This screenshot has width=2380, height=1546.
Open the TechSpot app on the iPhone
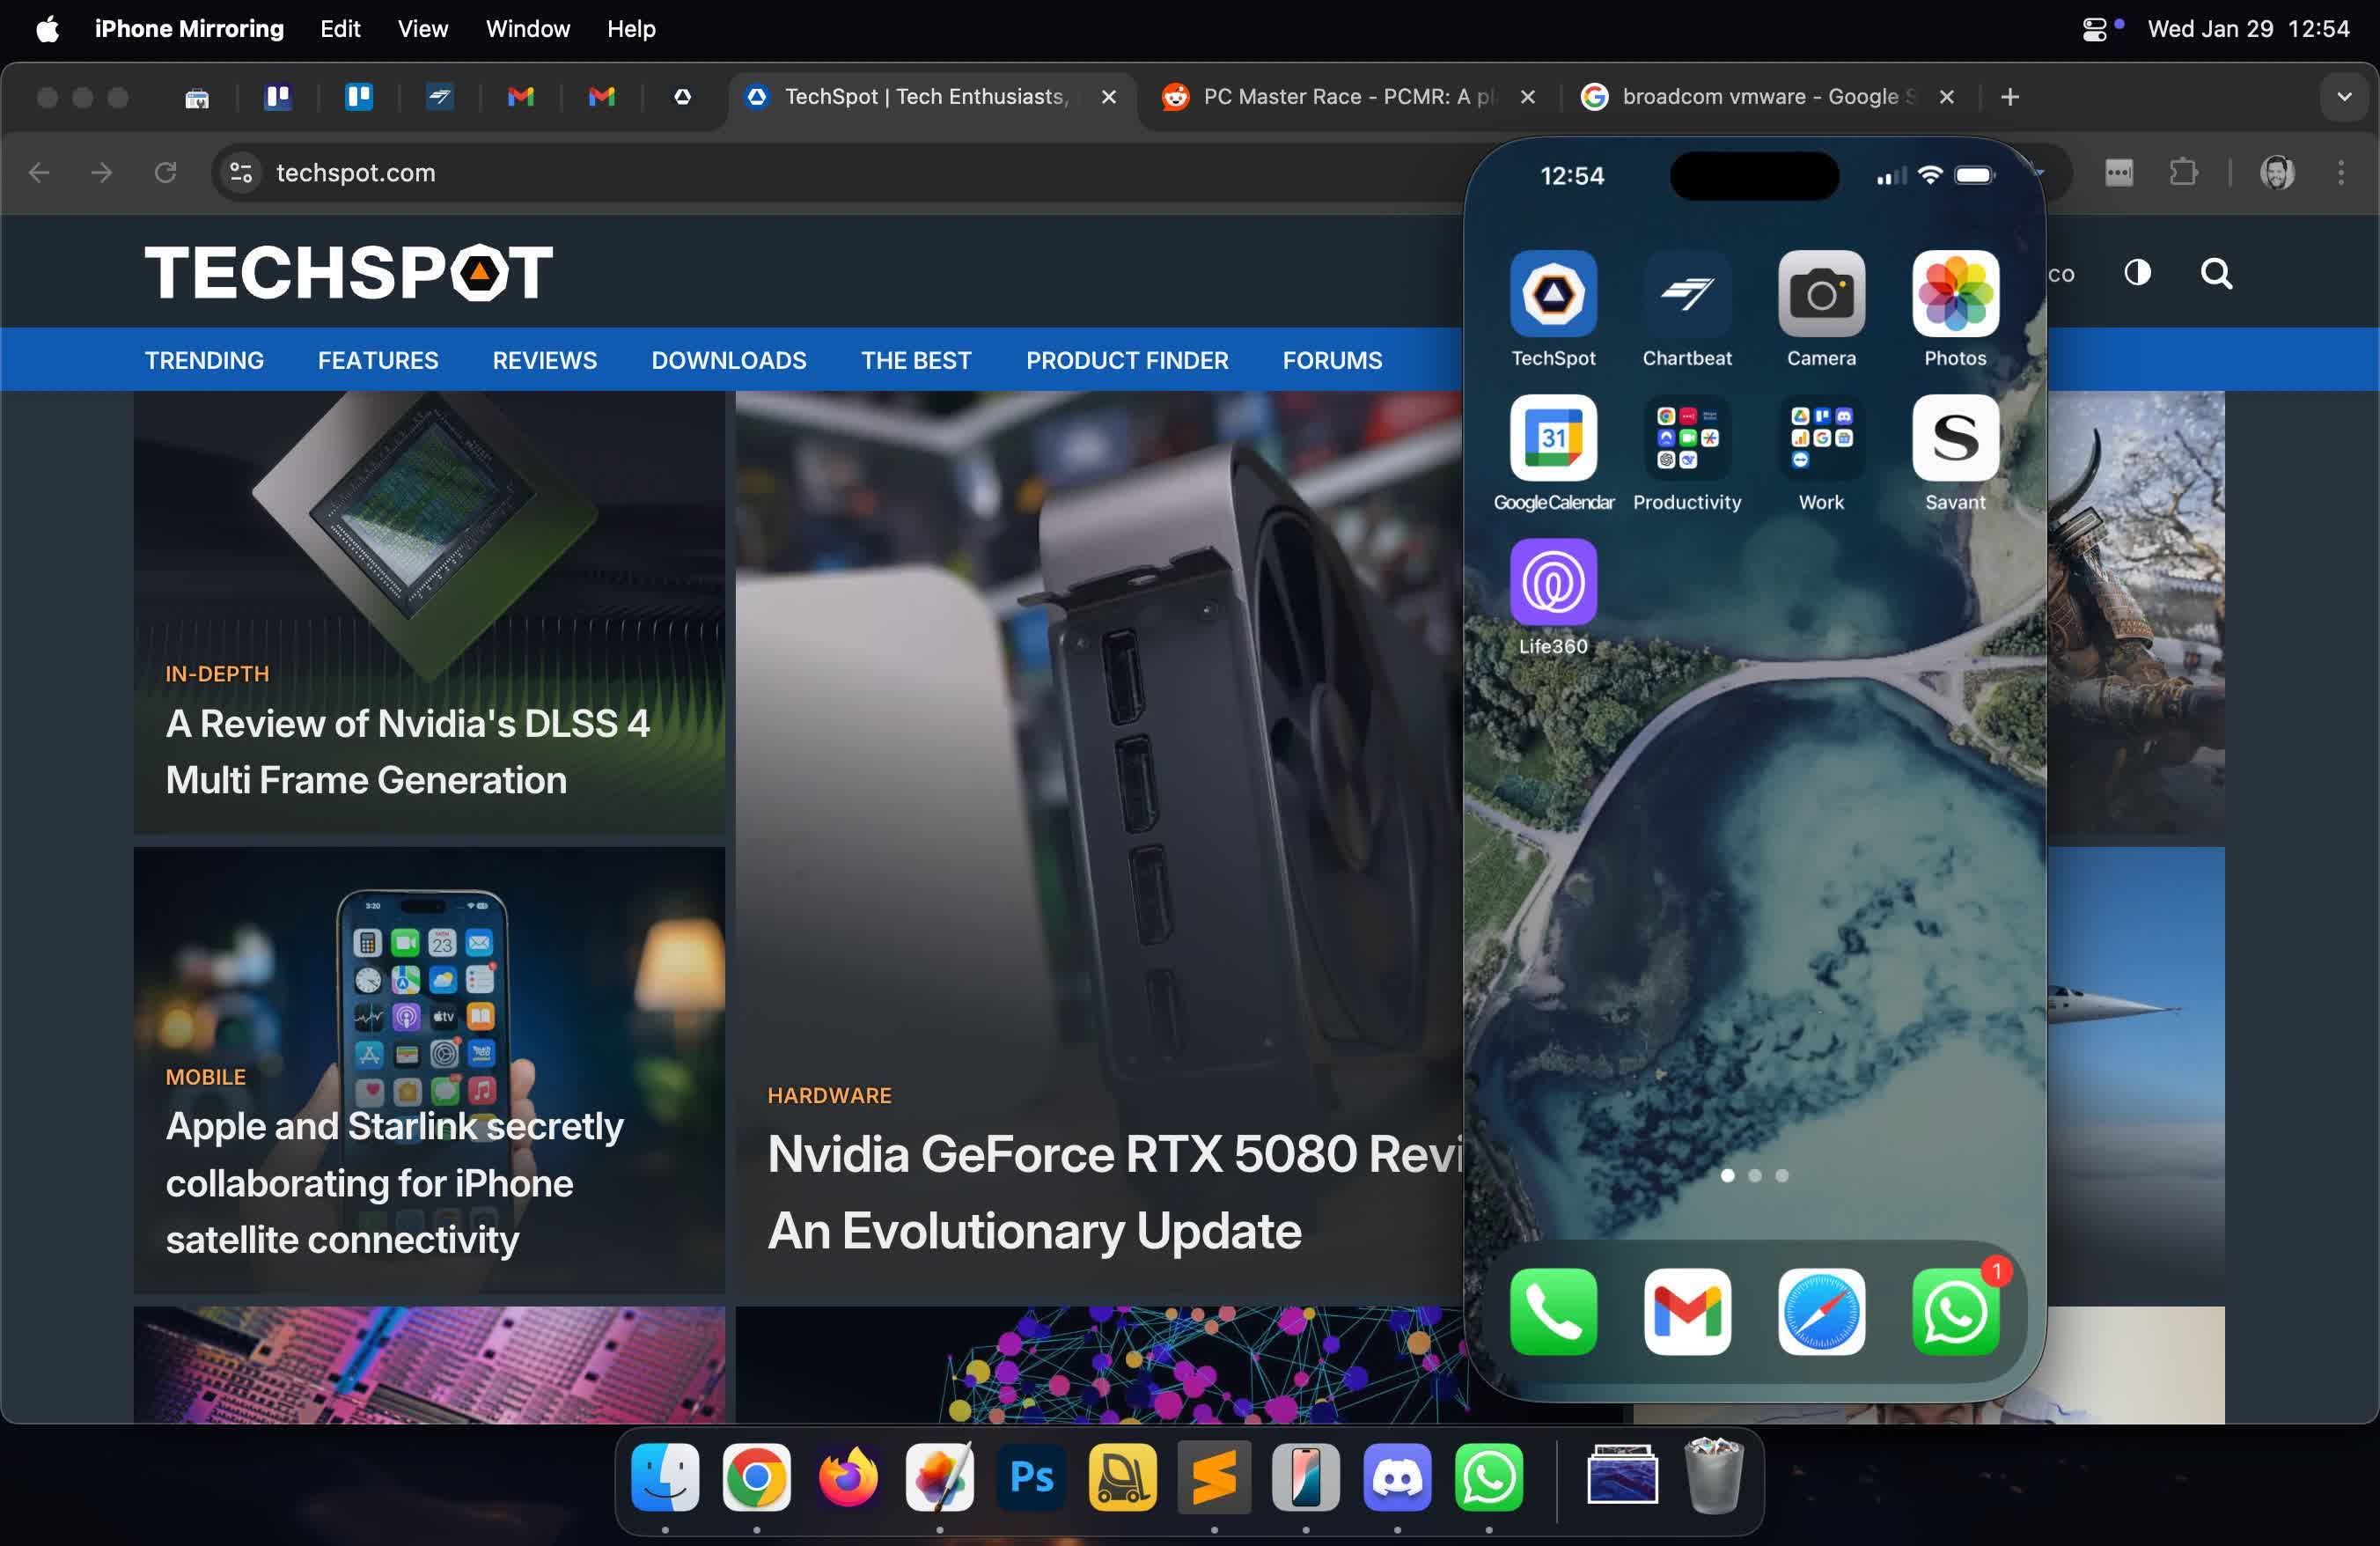click(1553, 293)
